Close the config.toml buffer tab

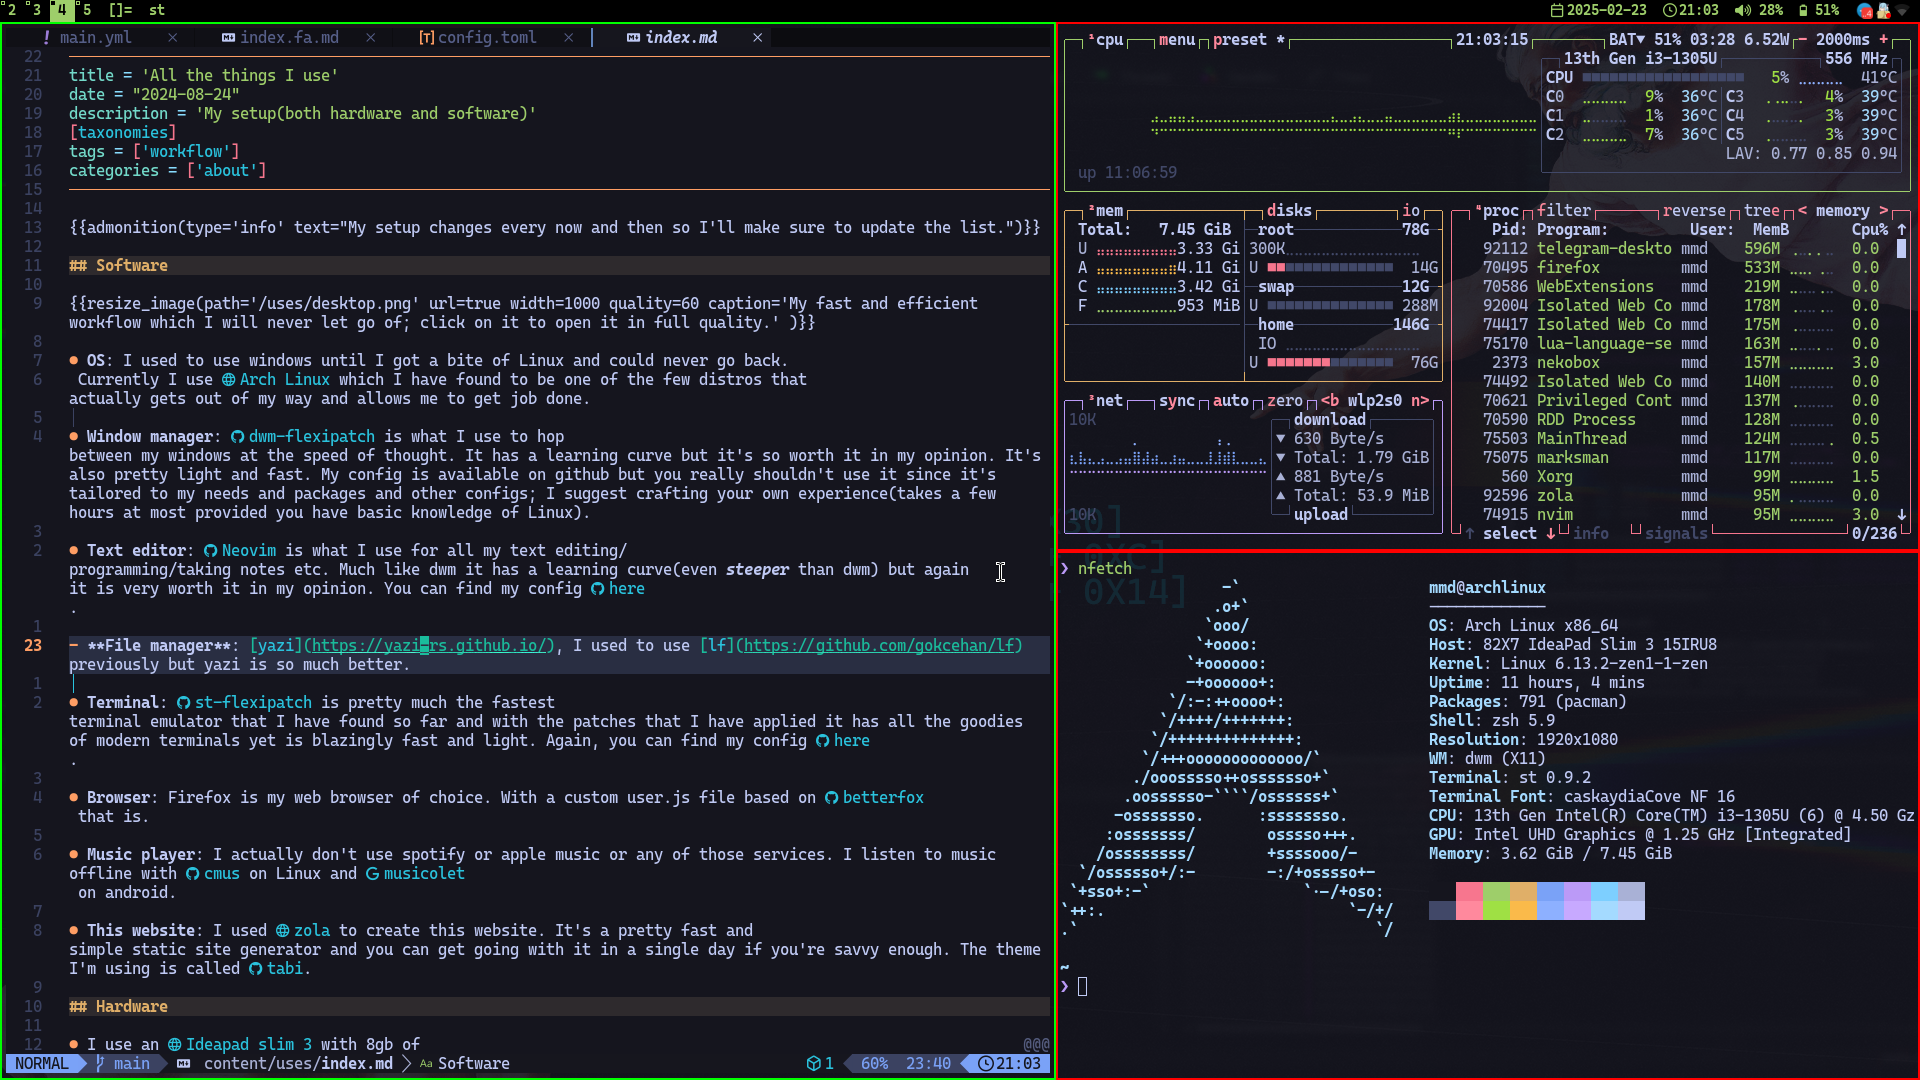(x=569, y=37)
